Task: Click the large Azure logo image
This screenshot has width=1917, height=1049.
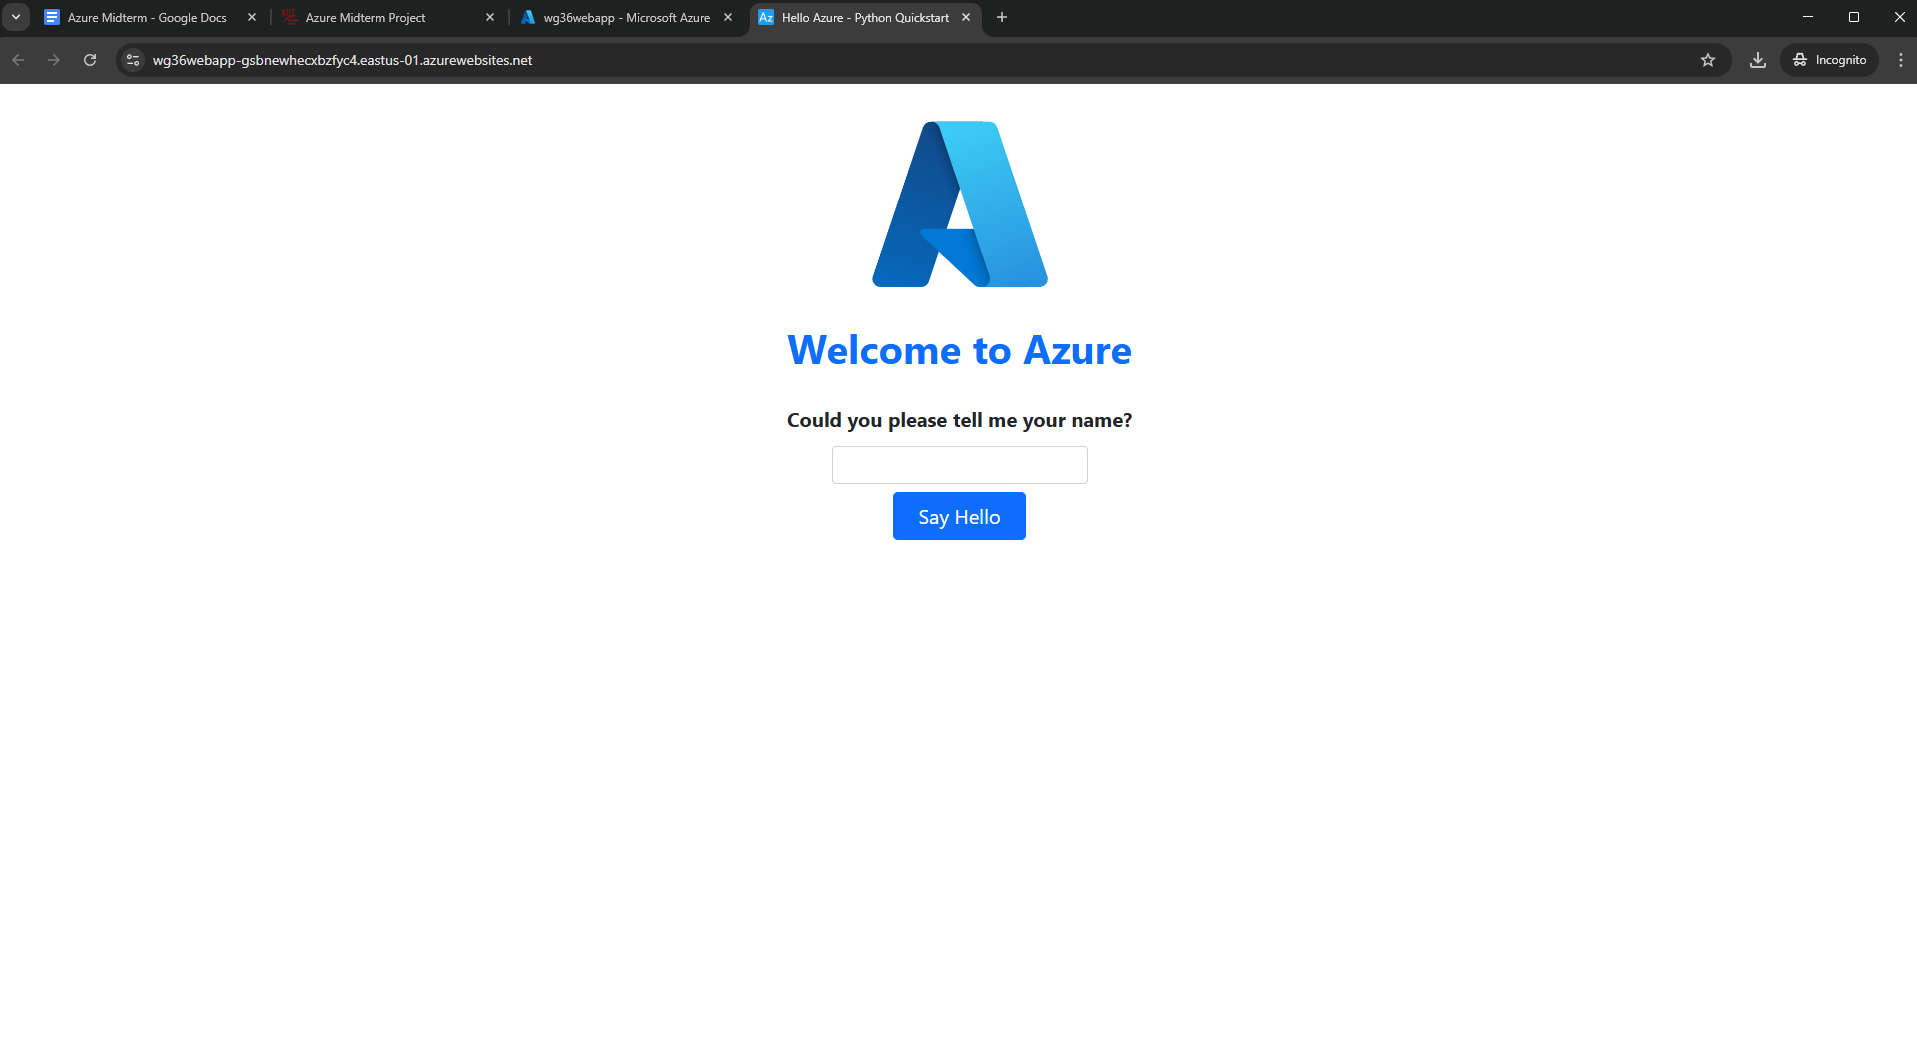Action: pos(959,204)
